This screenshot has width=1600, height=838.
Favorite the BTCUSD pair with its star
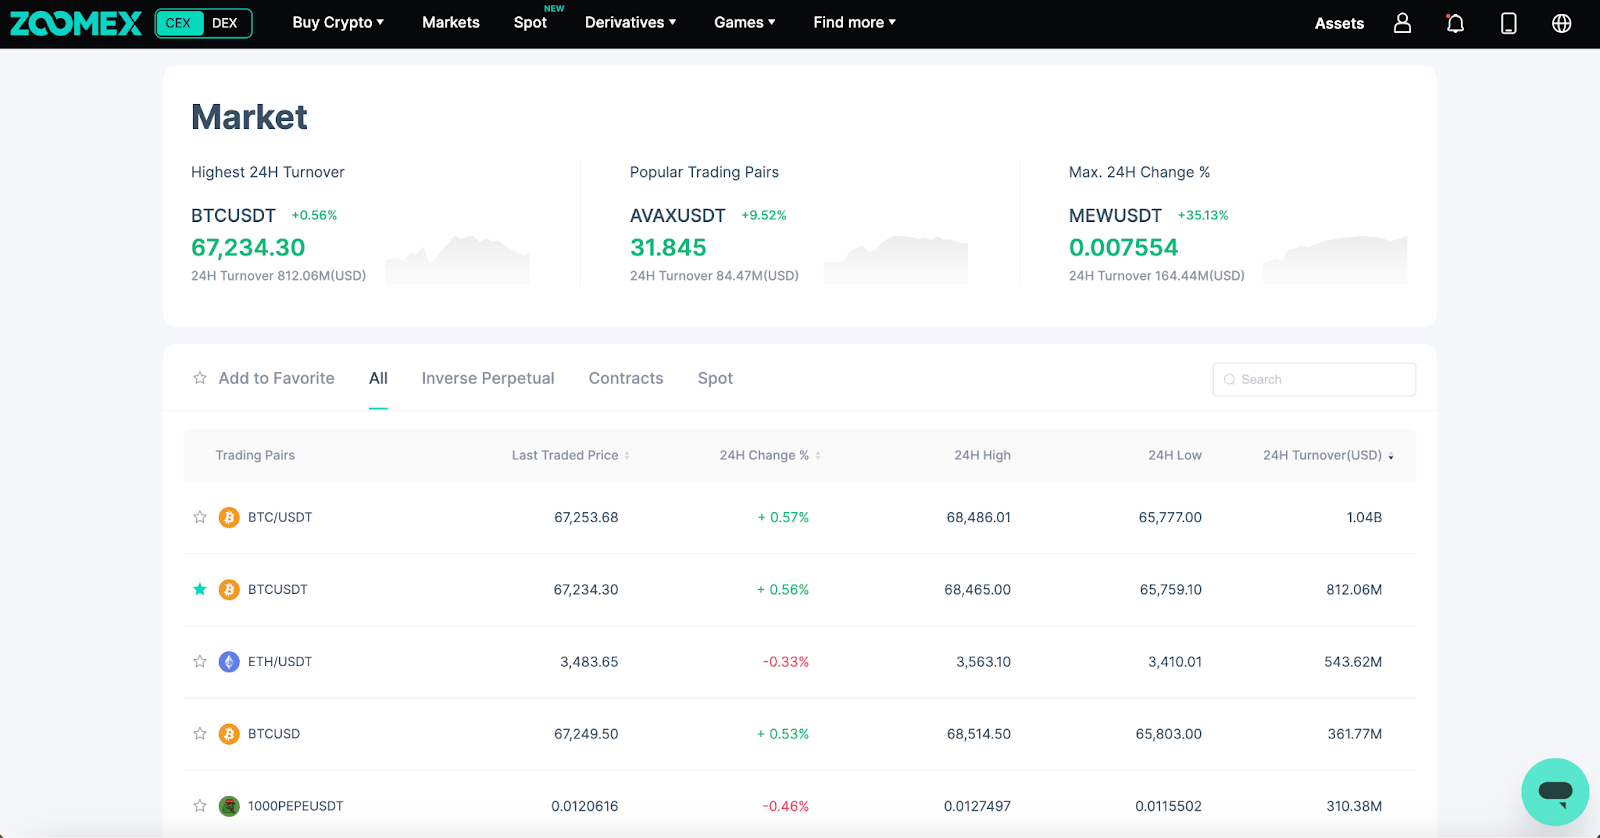[x=200, y=733]
